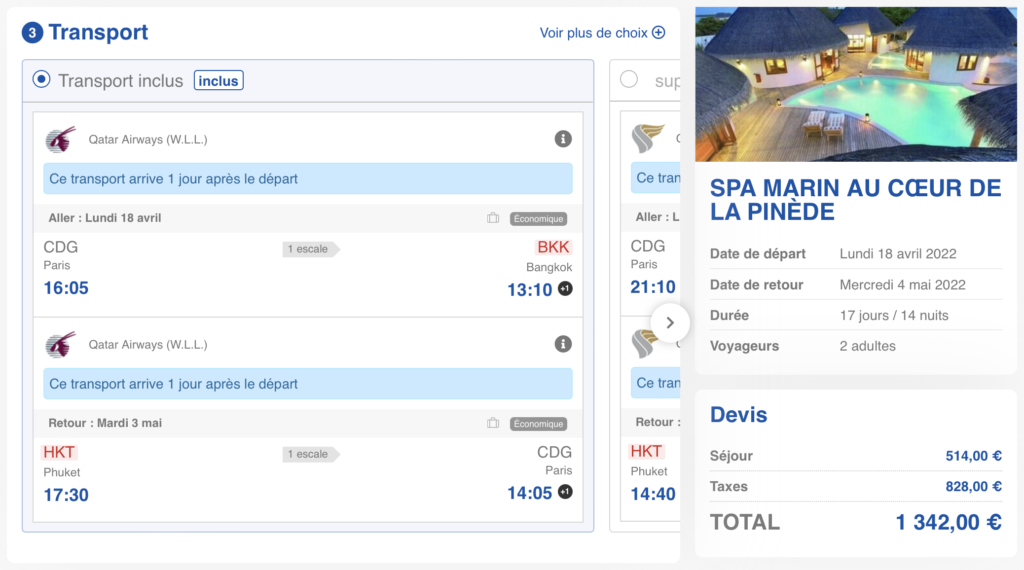
Task: Click the inclus badge
Action: click(x=218, y=80)
